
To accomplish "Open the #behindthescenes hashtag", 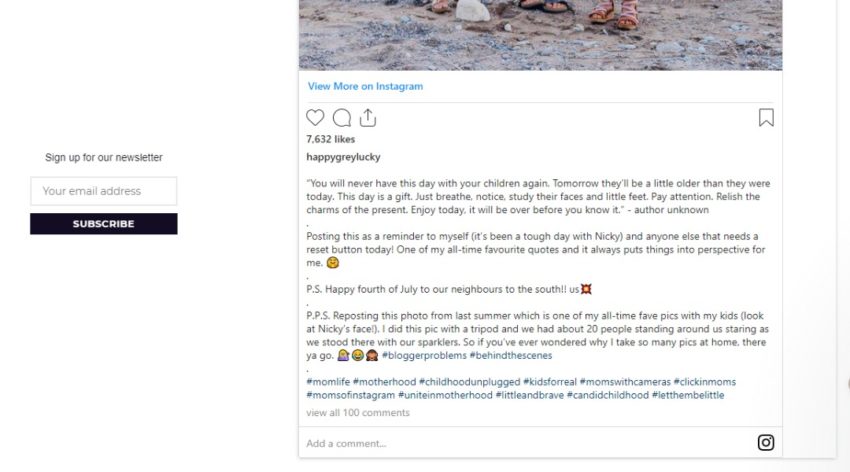I will click(x=512, y=355).
